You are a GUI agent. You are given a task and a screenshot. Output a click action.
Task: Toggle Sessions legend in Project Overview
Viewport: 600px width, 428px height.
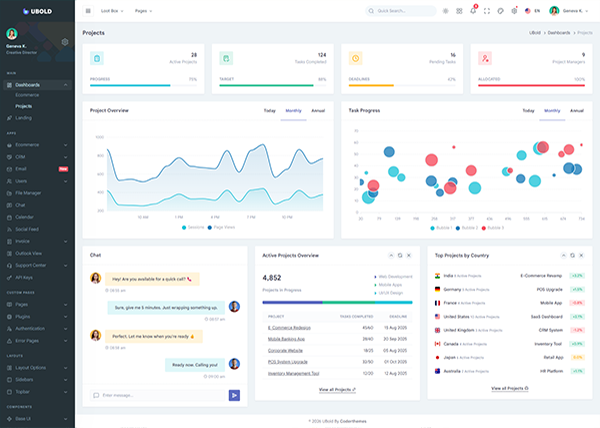[x=194, y=227]
